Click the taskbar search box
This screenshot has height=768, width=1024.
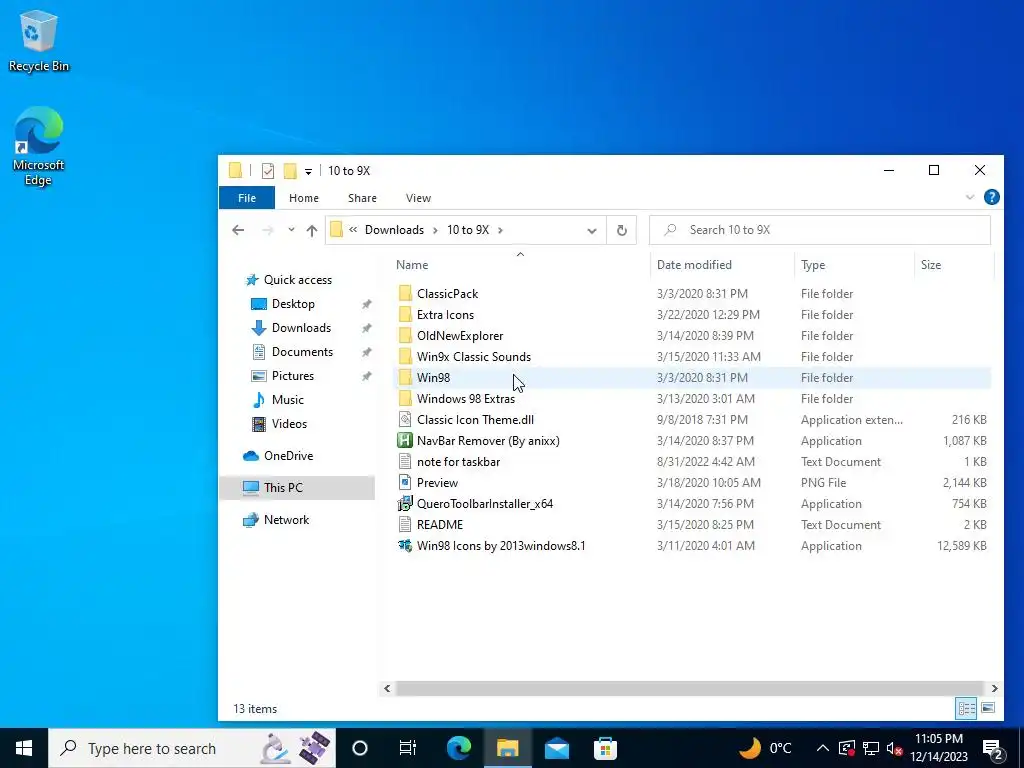192,748
